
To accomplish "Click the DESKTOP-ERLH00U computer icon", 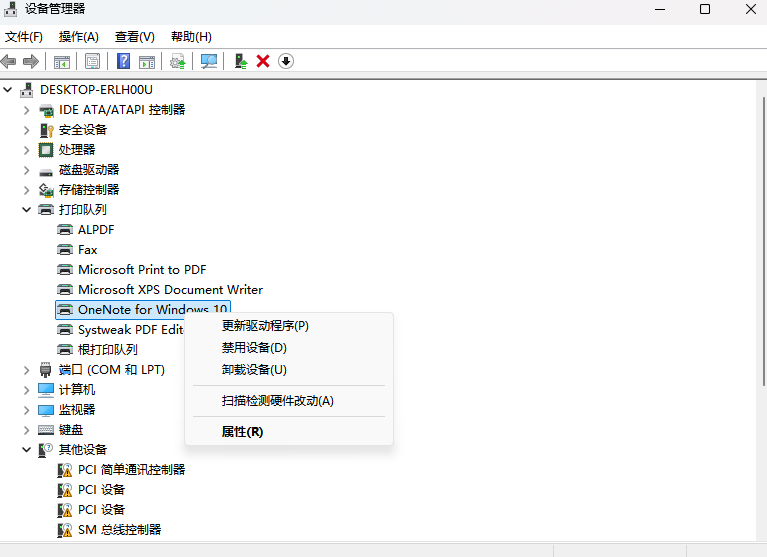I will tap(26, 90).
